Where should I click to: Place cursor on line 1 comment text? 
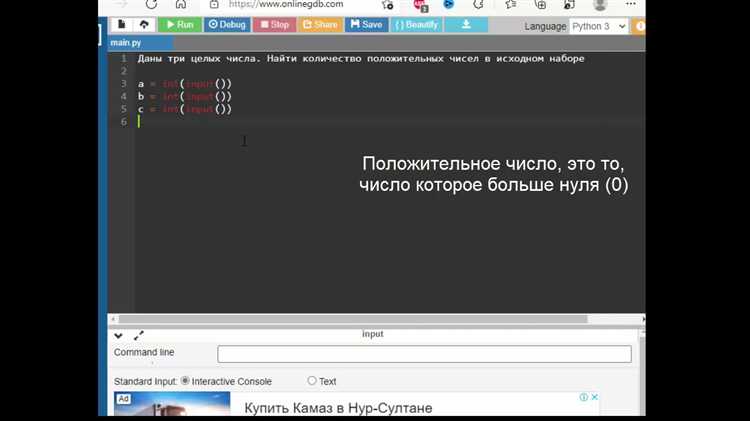361,58
